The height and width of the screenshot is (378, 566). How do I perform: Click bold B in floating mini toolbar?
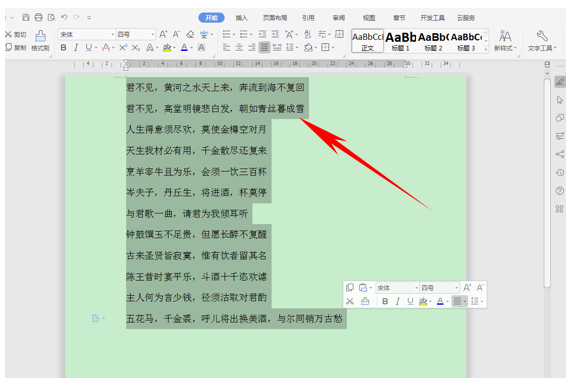[385, 301]
